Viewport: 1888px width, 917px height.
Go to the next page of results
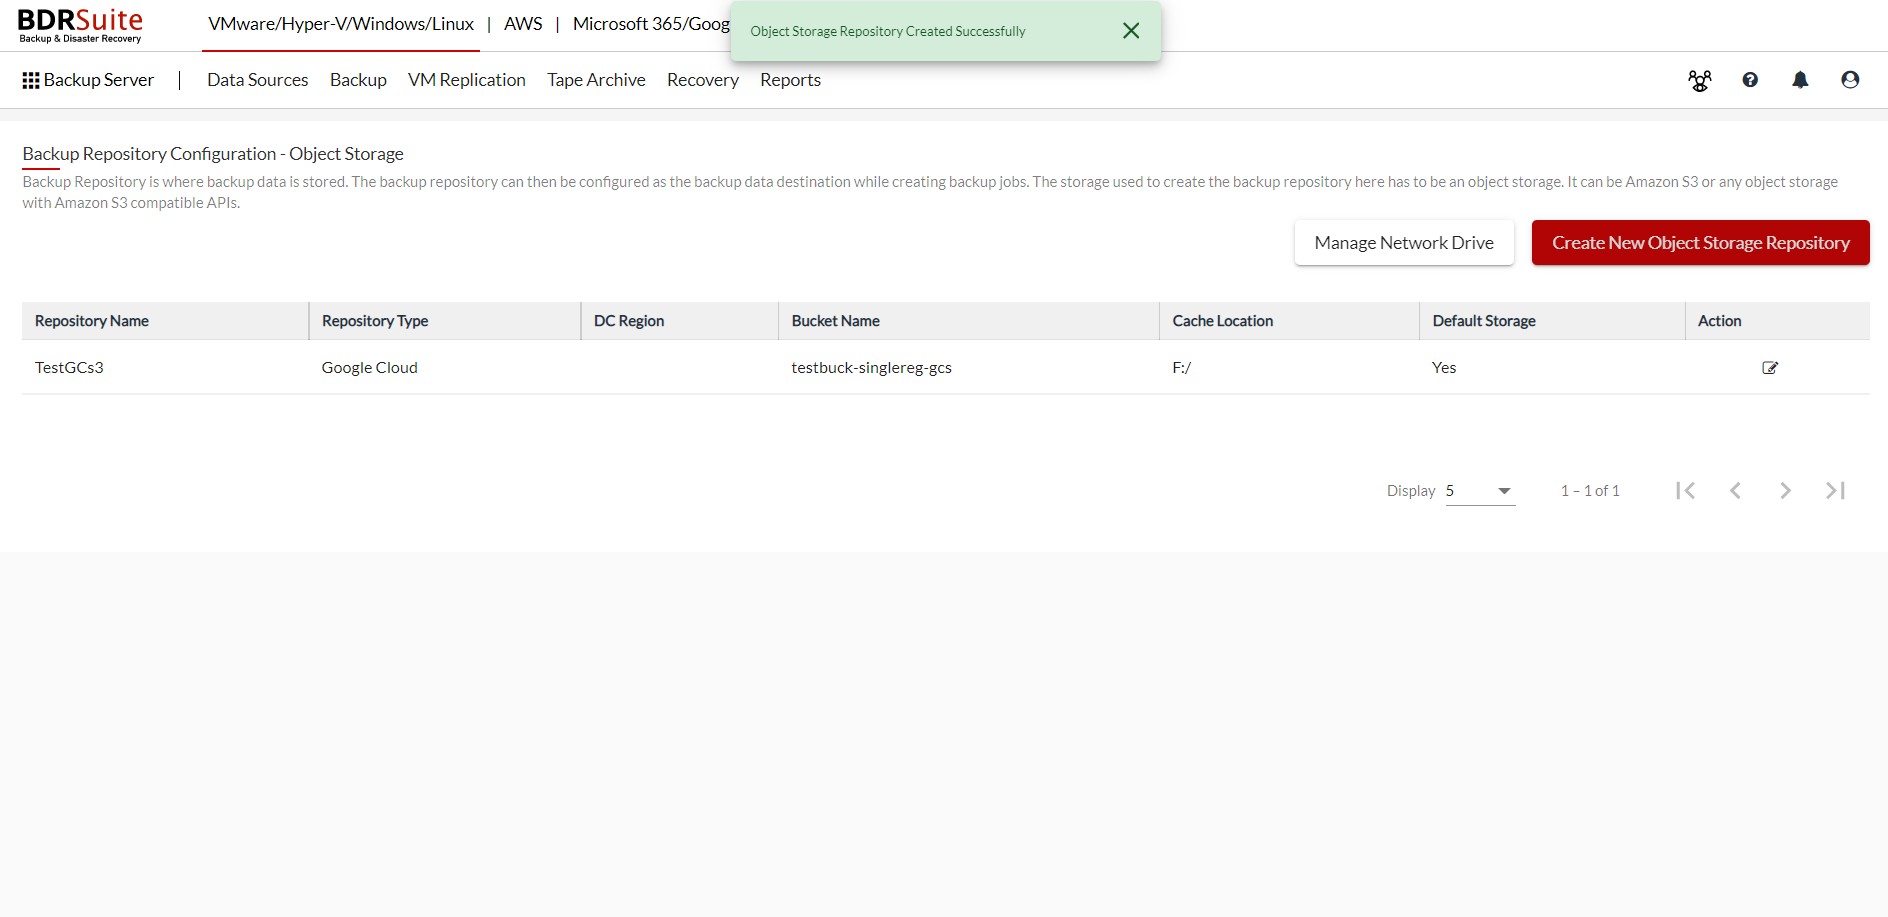click(x=1785, y=490)
